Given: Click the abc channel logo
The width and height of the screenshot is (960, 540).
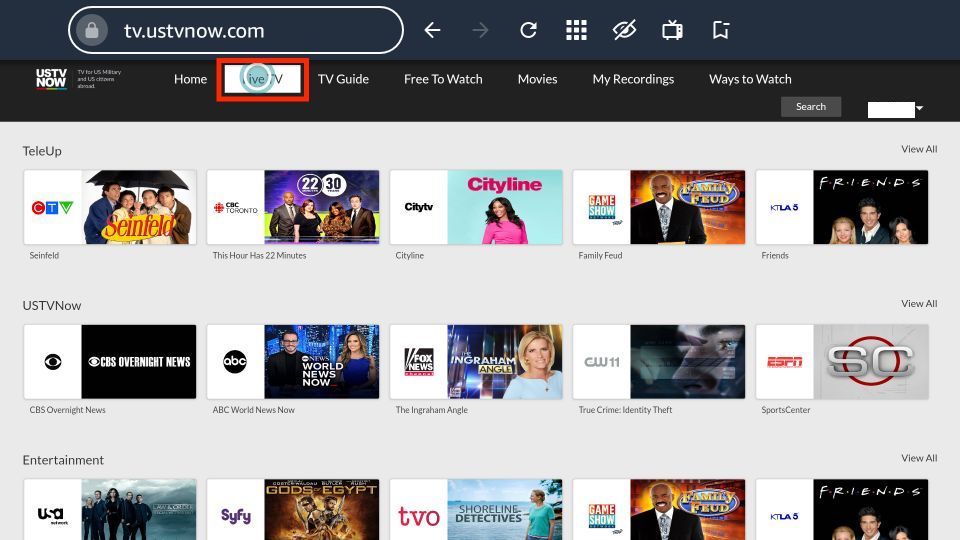Looking at the screenshot, I should pos(235,362).
